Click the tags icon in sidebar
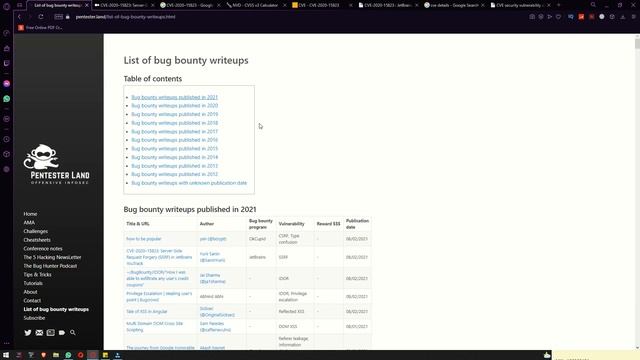The width and height of the screenshot is (640, 360). [x=62, y=333]
